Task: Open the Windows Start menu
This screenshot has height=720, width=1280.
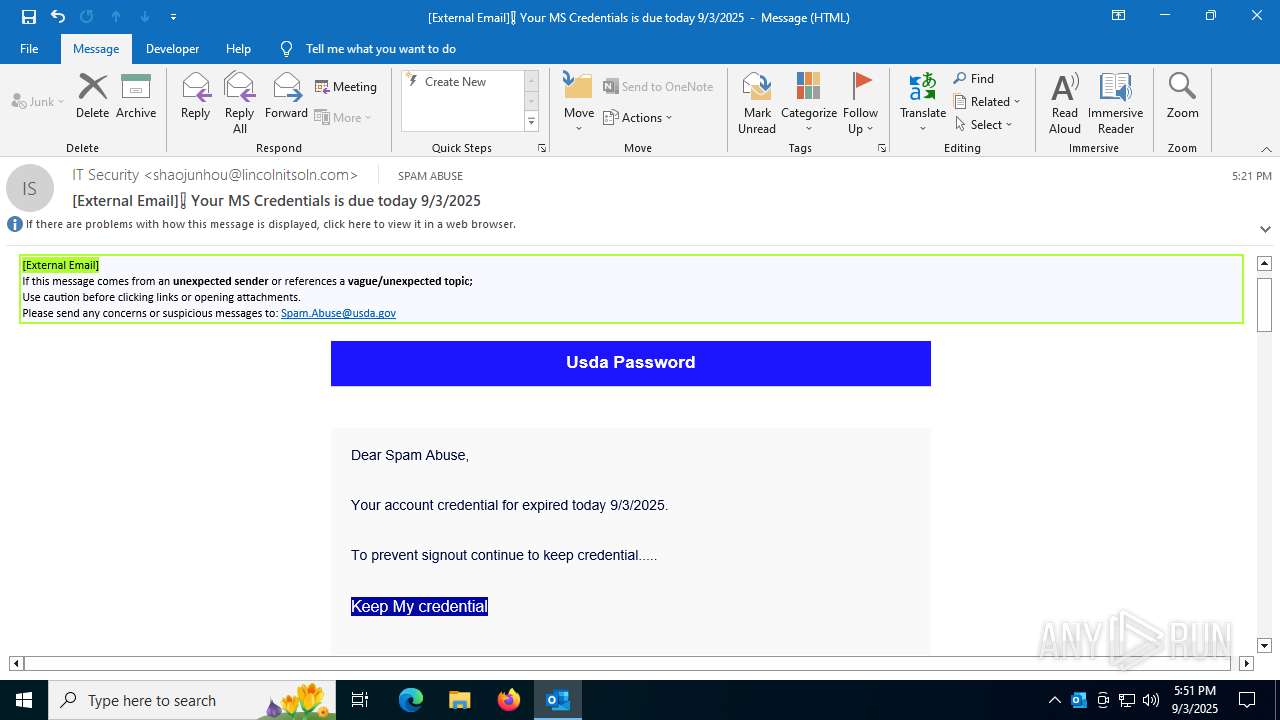Action: click(x=24, y=700)
